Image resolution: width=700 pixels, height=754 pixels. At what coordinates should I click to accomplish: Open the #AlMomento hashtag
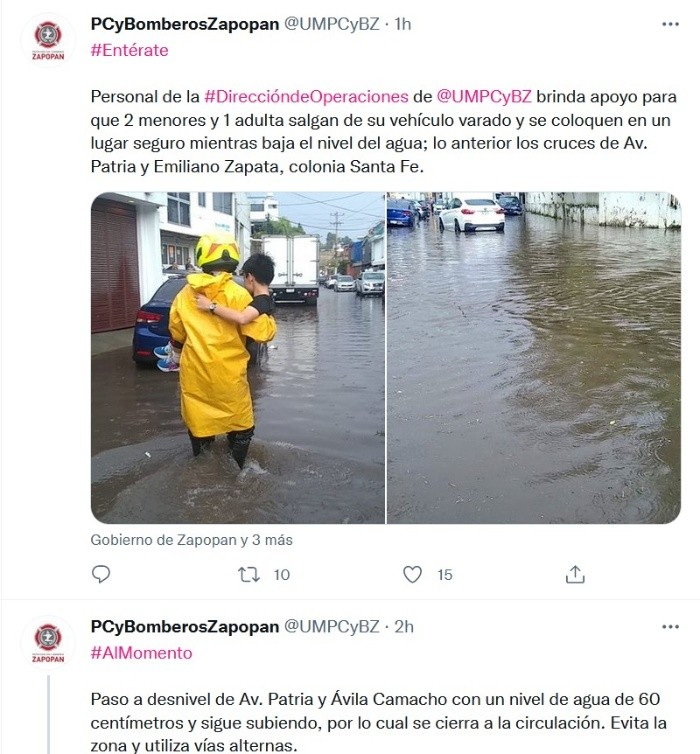[141, 653]
